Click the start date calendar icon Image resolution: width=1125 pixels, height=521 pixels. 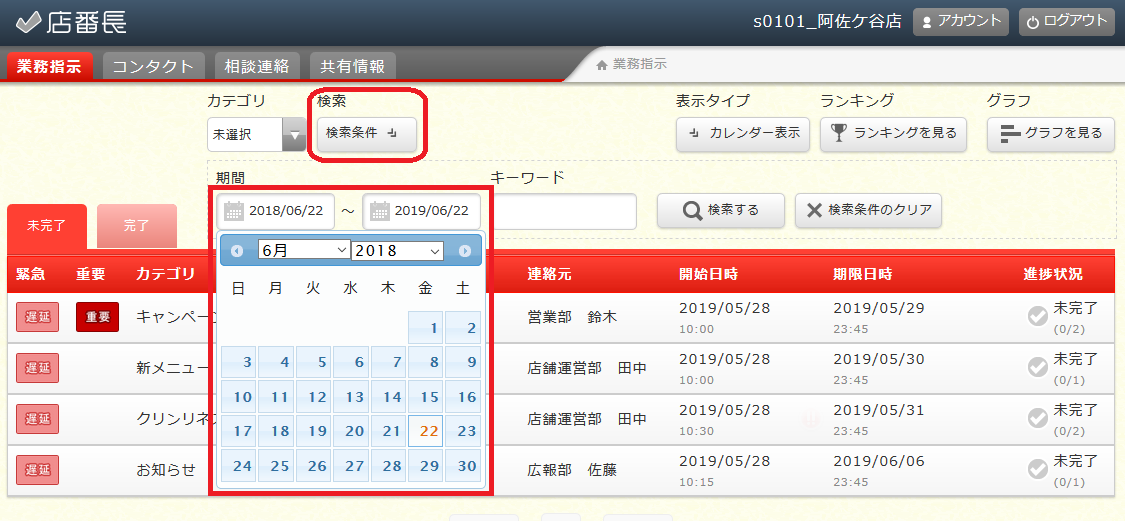tap(234, 211)
